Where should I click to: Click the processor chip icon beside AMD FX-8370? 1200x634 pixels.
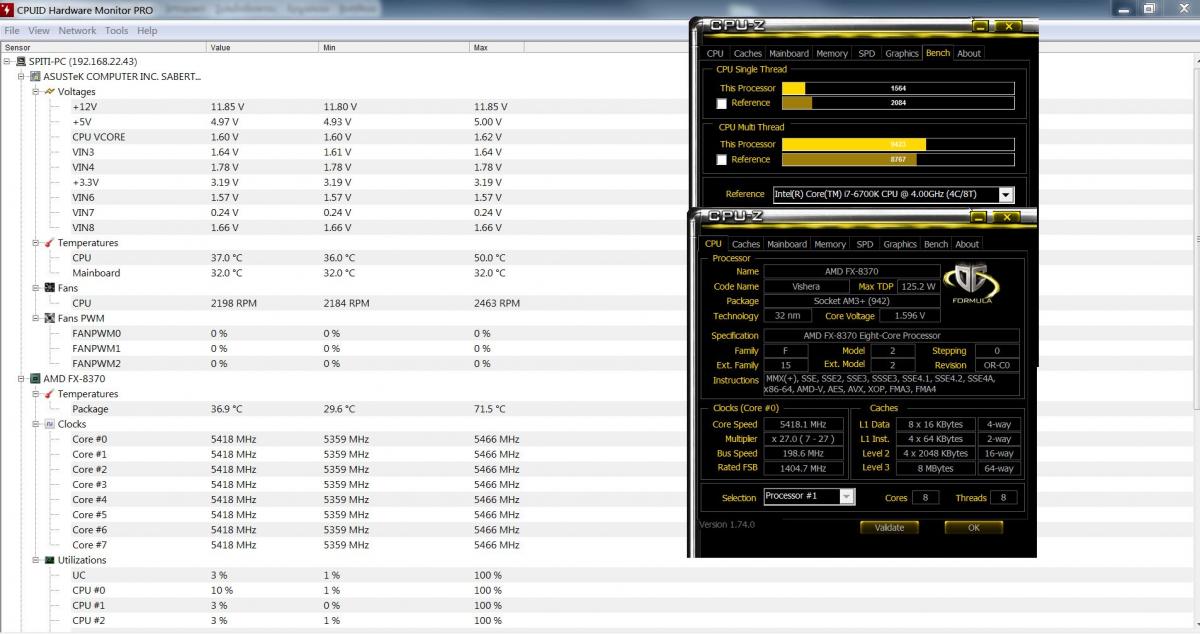coord(35,379)
